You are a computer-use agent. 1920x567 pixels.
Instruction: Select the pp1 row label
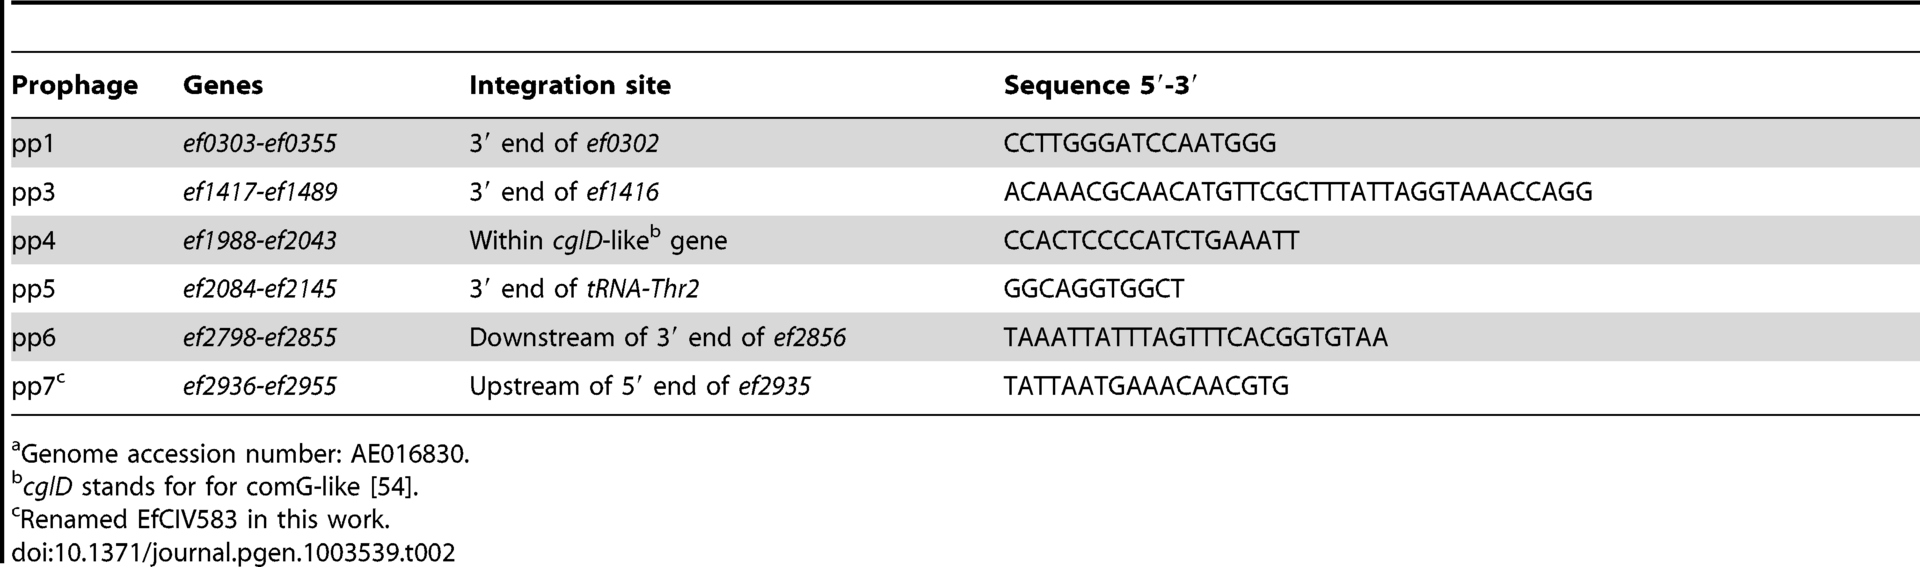[34, 144]
